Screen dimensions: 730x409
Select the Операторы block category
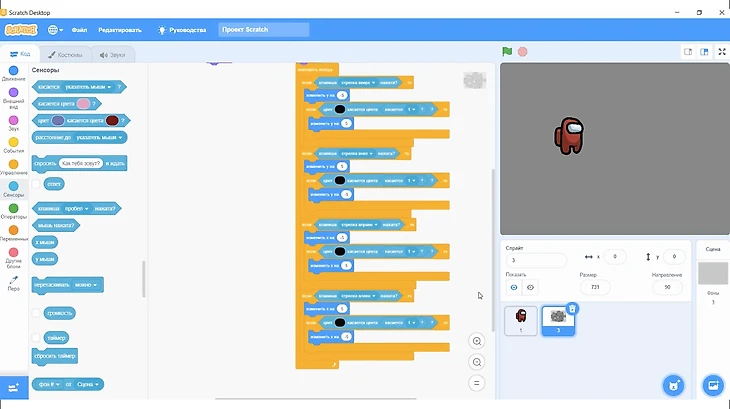[x=14, y=211]
